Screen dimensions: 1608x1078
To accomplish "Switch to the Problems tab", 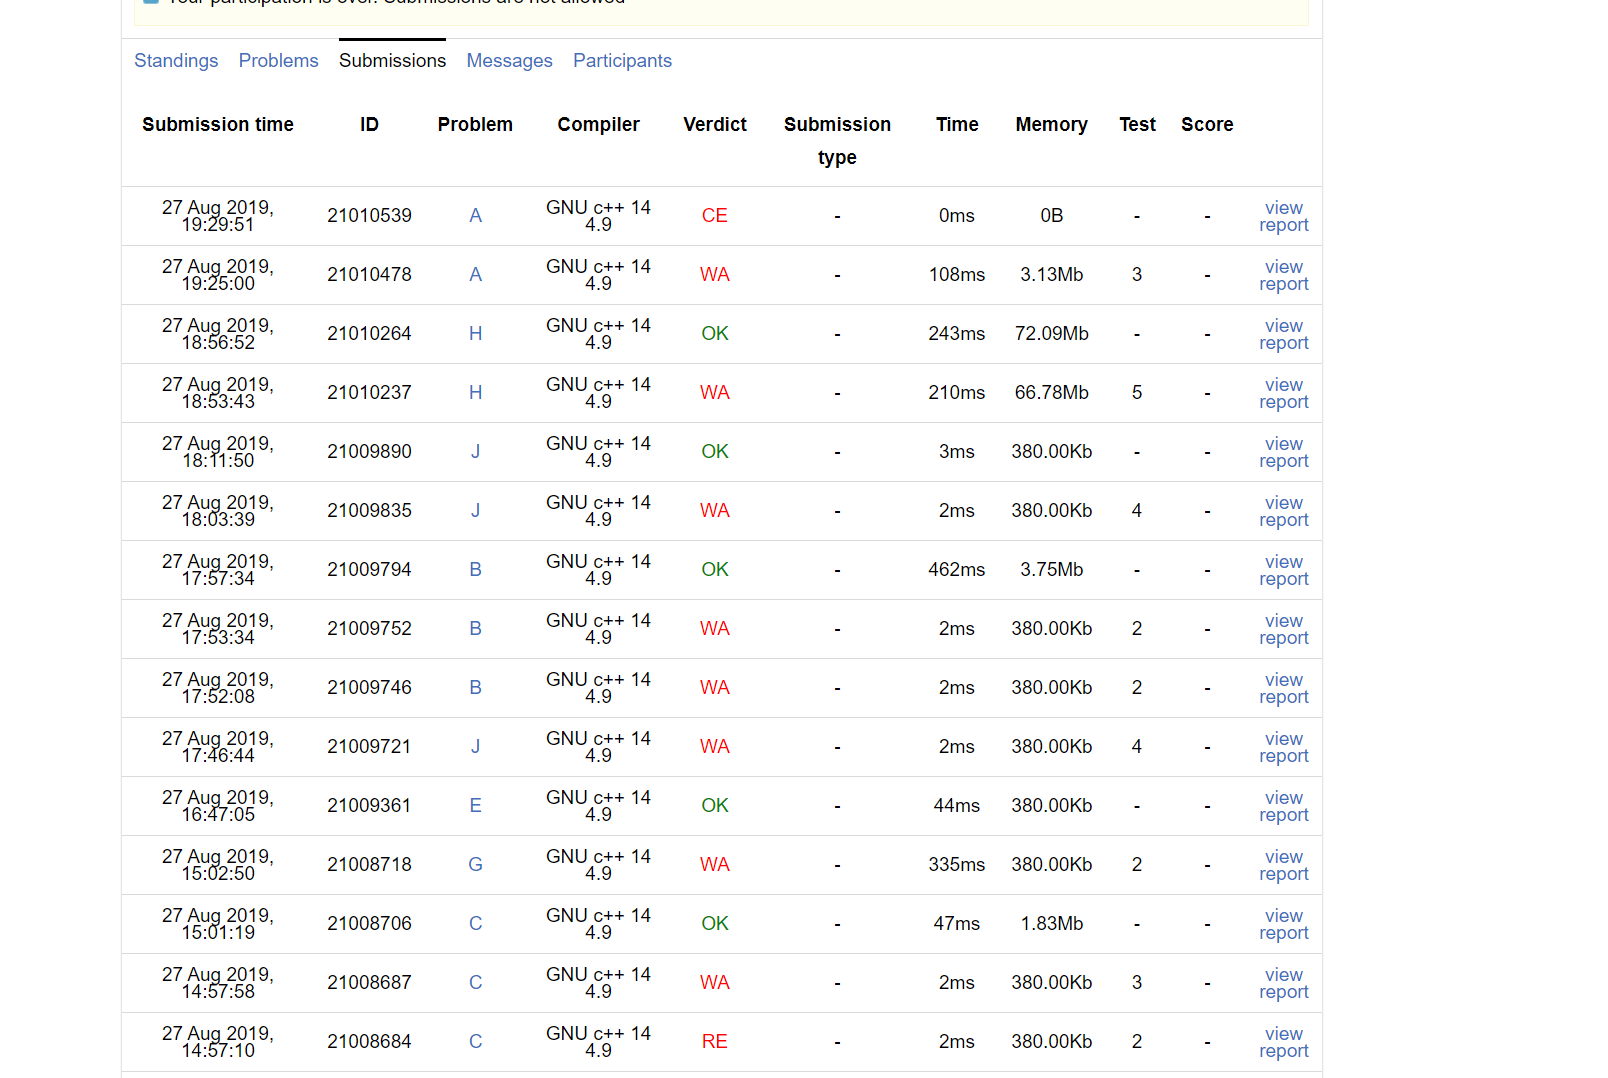I will click(x=278, y=61).
